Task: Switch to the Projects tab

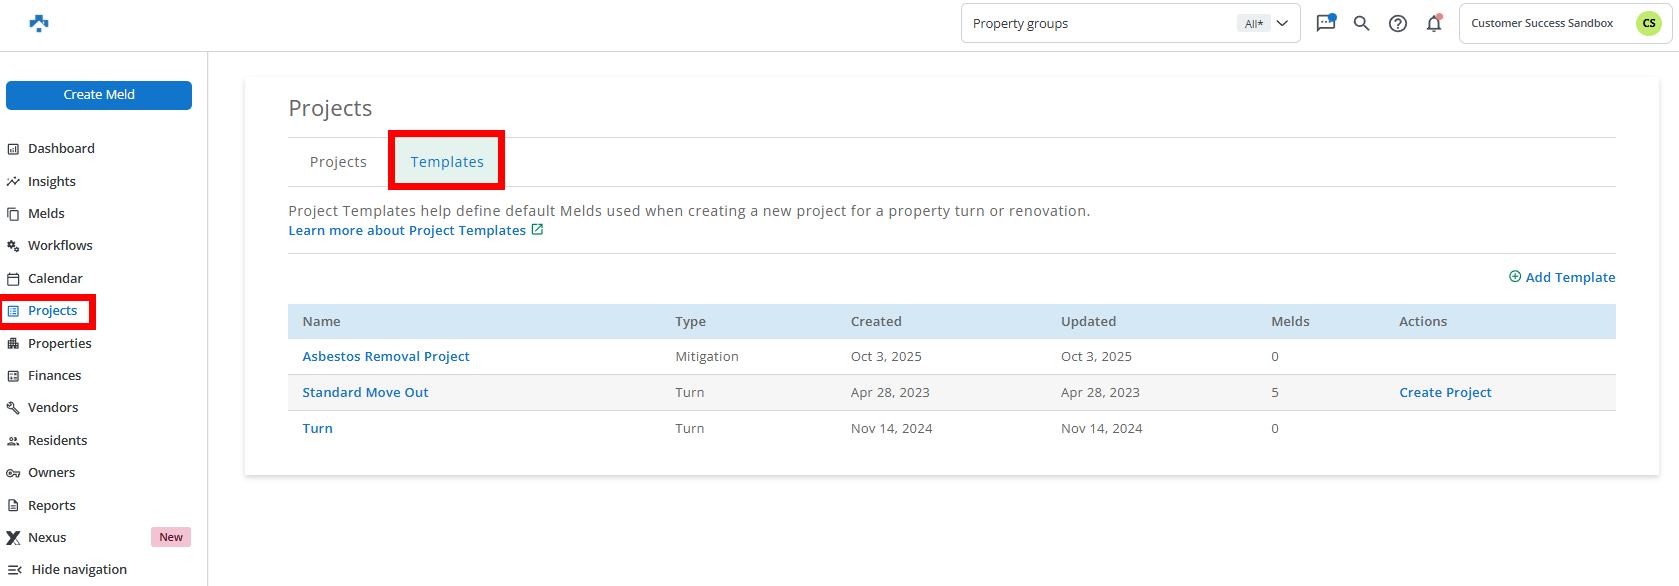Action: (x=338, y=162)
